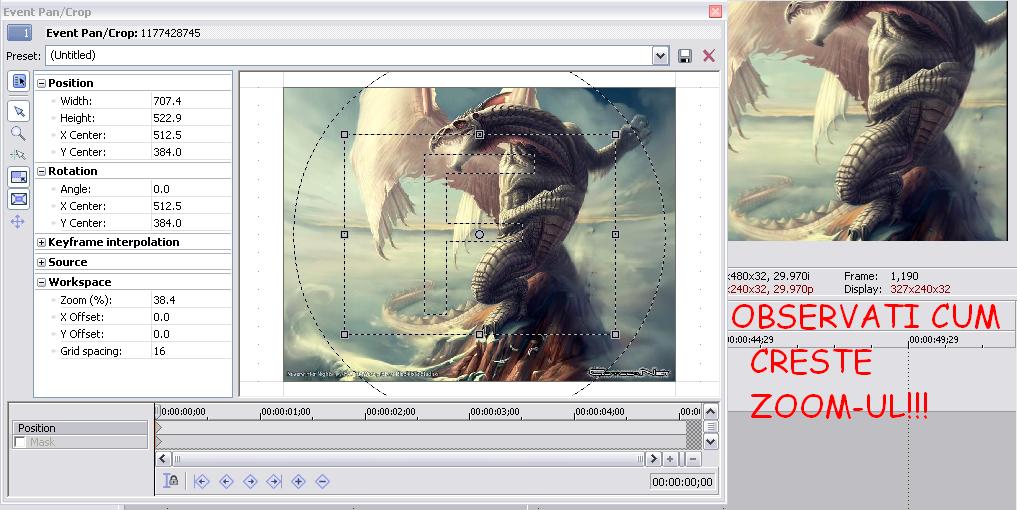This screenshot has height=510, width=1017.
Task: Click the down scroll arrow beside Mask row
Action: coord(711,442)
